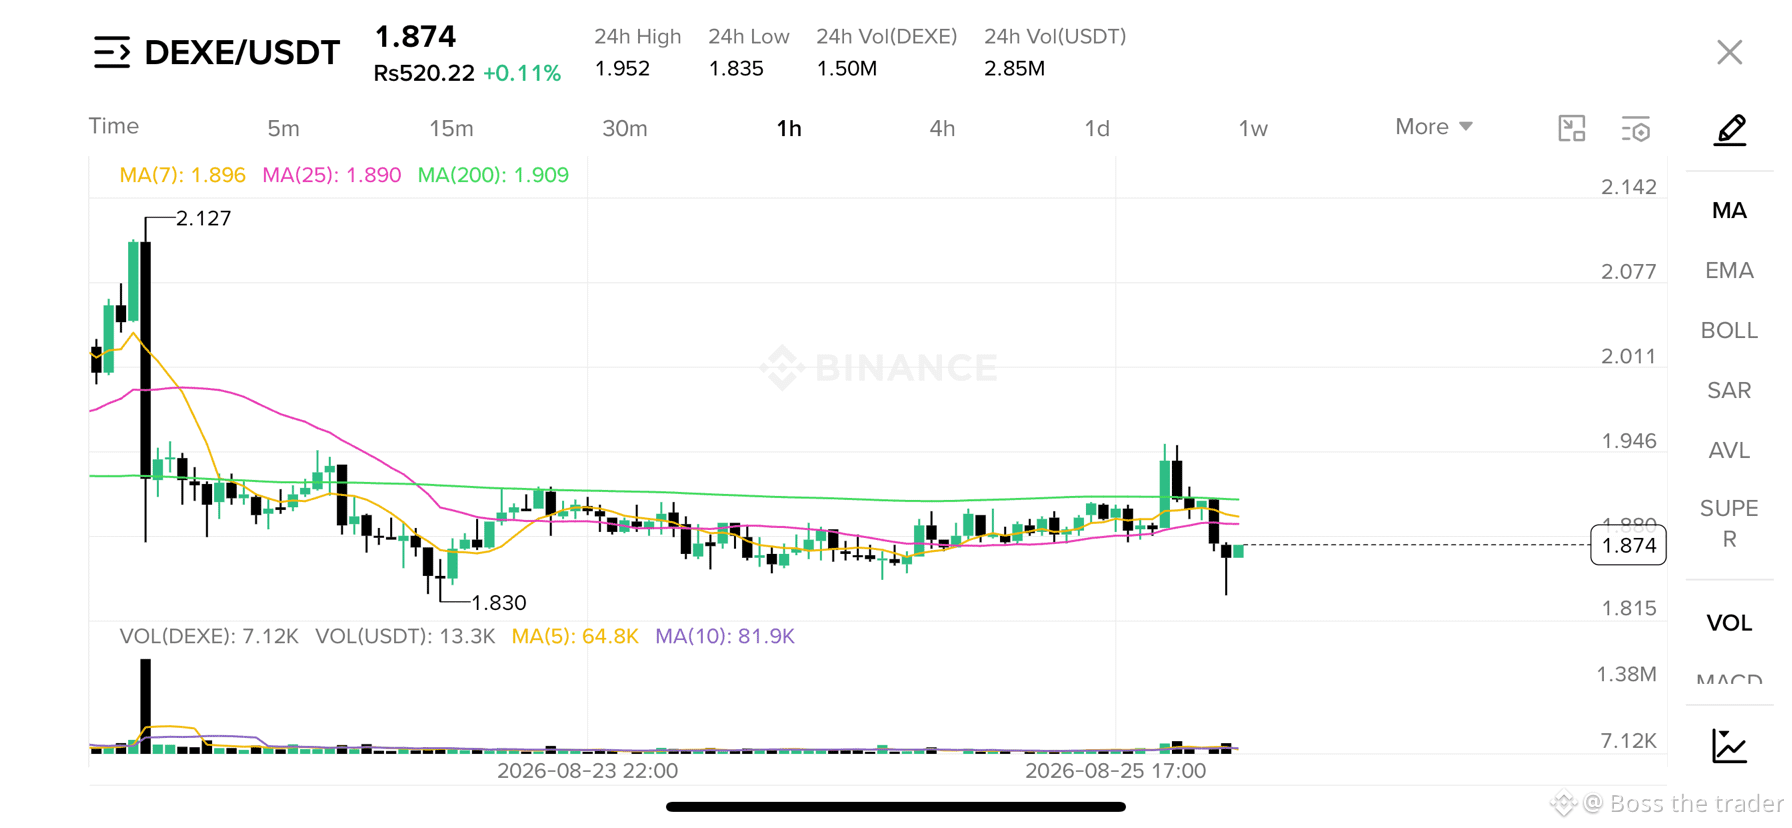Tap the 1.830 low price marker
The width and height of the screenshot is (1792, 828).
(x=498, y=602)
